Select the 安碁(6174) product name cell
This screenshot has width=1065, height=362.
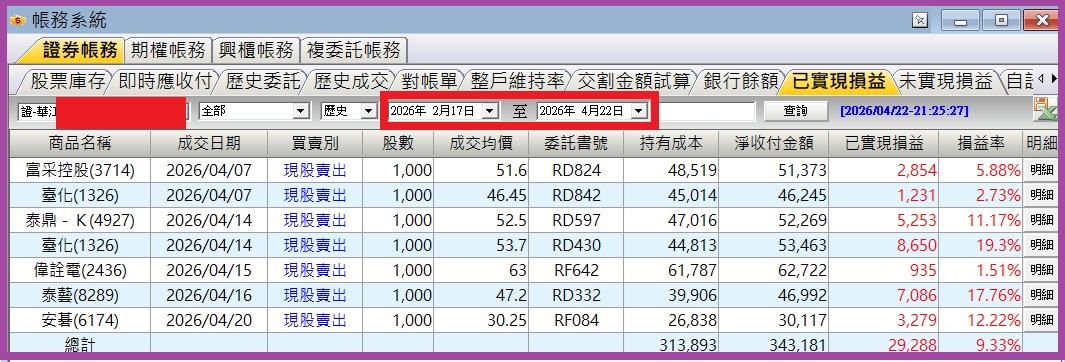[80, 320]
